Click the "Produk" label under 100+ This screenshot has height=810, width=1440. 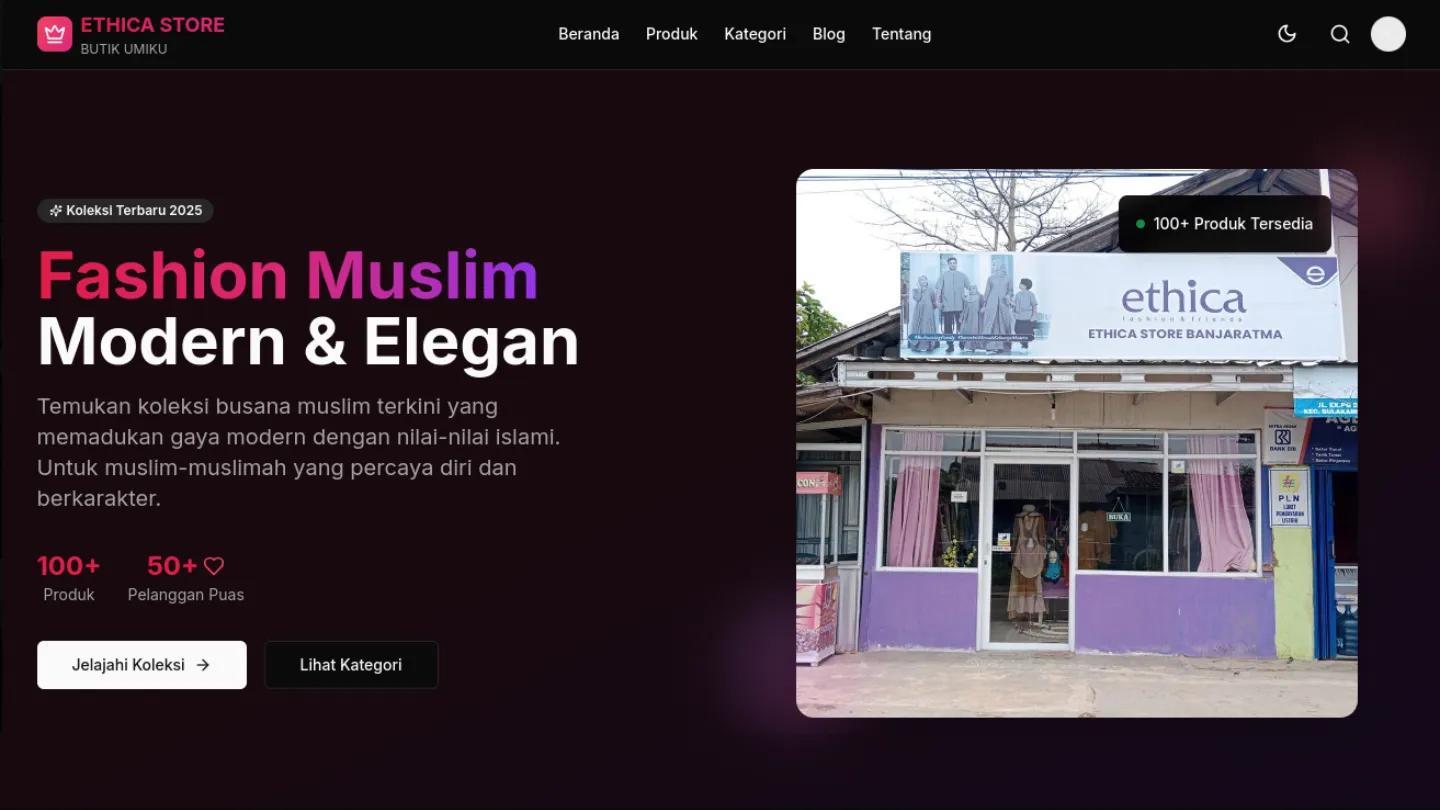[x=69, y=595]
